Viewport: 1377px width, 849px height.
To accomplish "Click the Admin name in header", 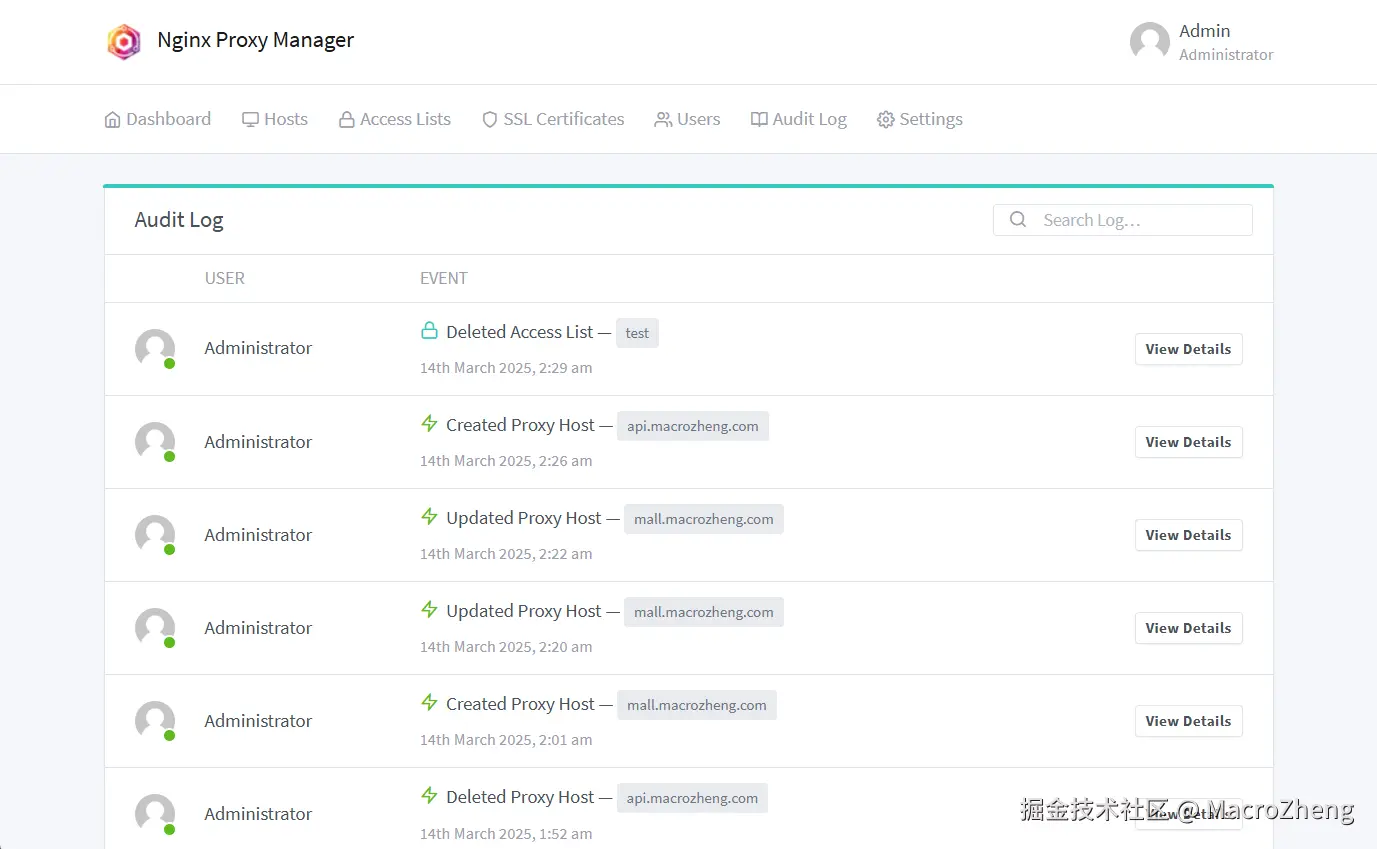I will click(1204, 31).
